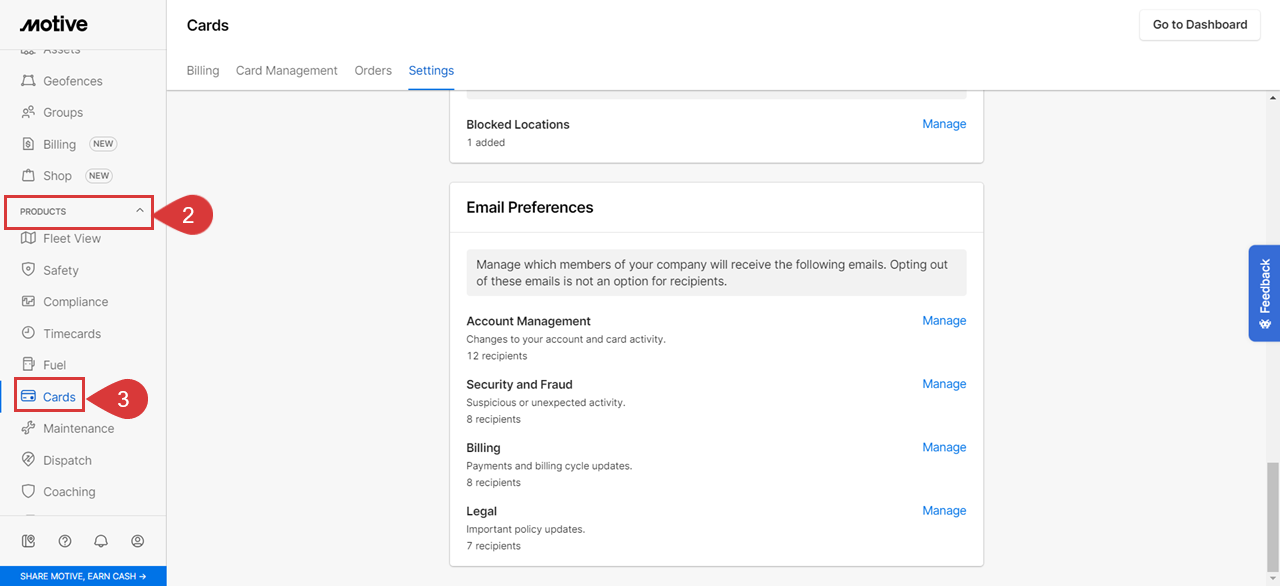Go to the Safety shield item
The image size is (1280, 586).
pos(60,270)
